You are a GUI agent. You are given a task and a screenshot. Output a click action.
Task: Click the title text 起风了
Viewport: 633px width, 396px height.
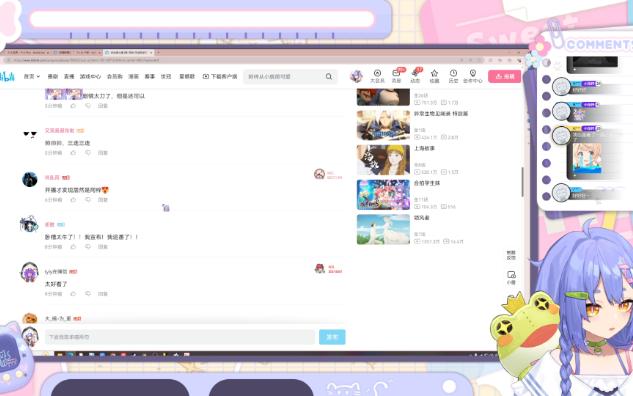(421, 218)
